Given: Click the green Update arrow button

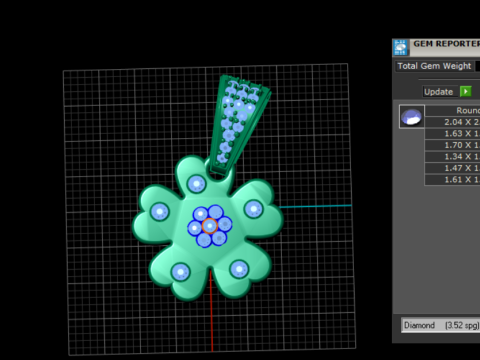Looking at the screenshot, I should 465,92.
